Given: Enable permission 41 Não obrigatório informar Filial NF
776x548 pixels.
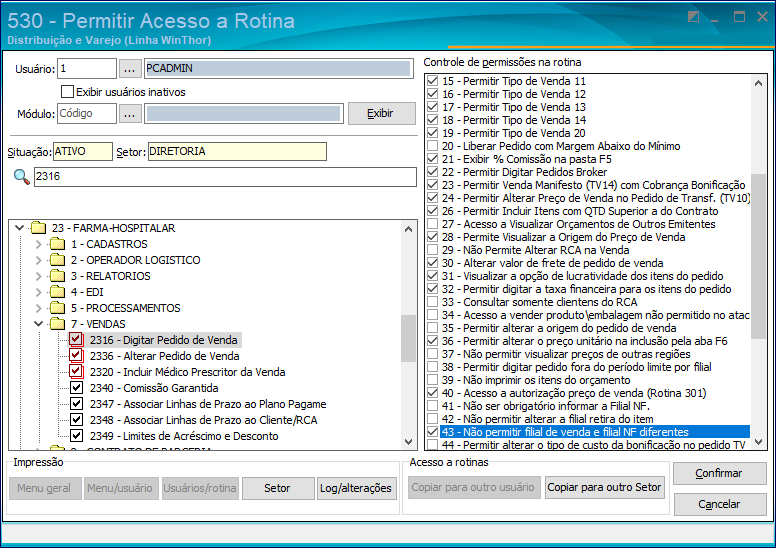Looking at the screenshot, I should click(x=433, y=406).
